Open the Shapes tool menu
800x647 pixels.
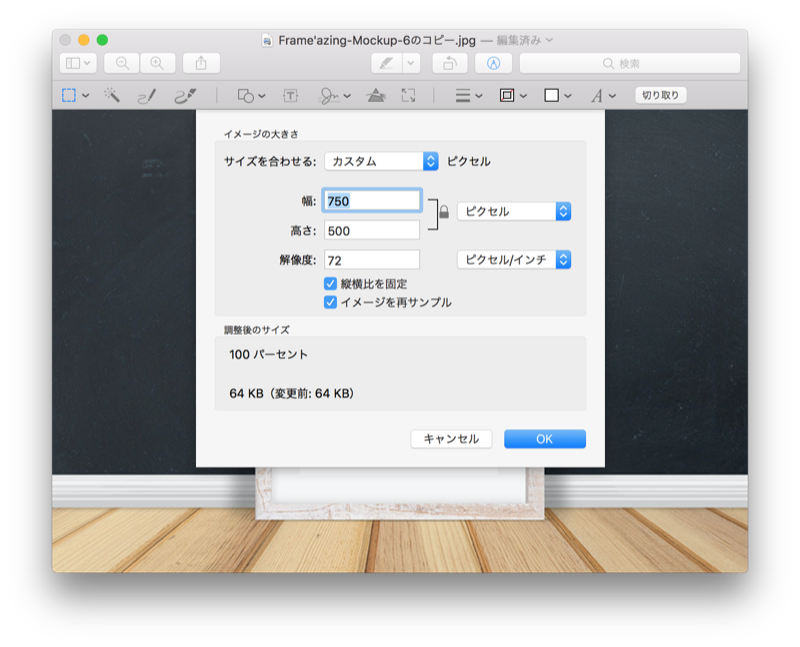click(251, 95)
